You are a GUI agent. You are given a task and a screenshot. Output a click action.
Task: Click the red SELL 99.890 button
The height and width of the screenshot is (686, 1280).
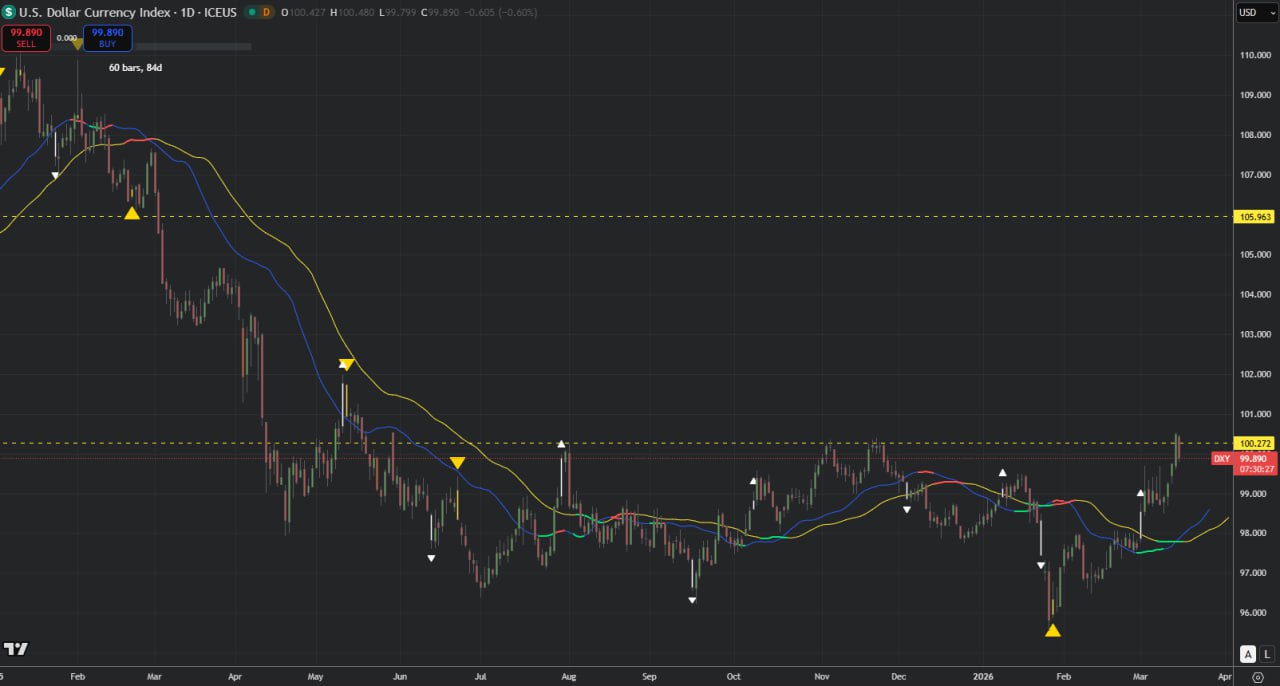[26, 38]
